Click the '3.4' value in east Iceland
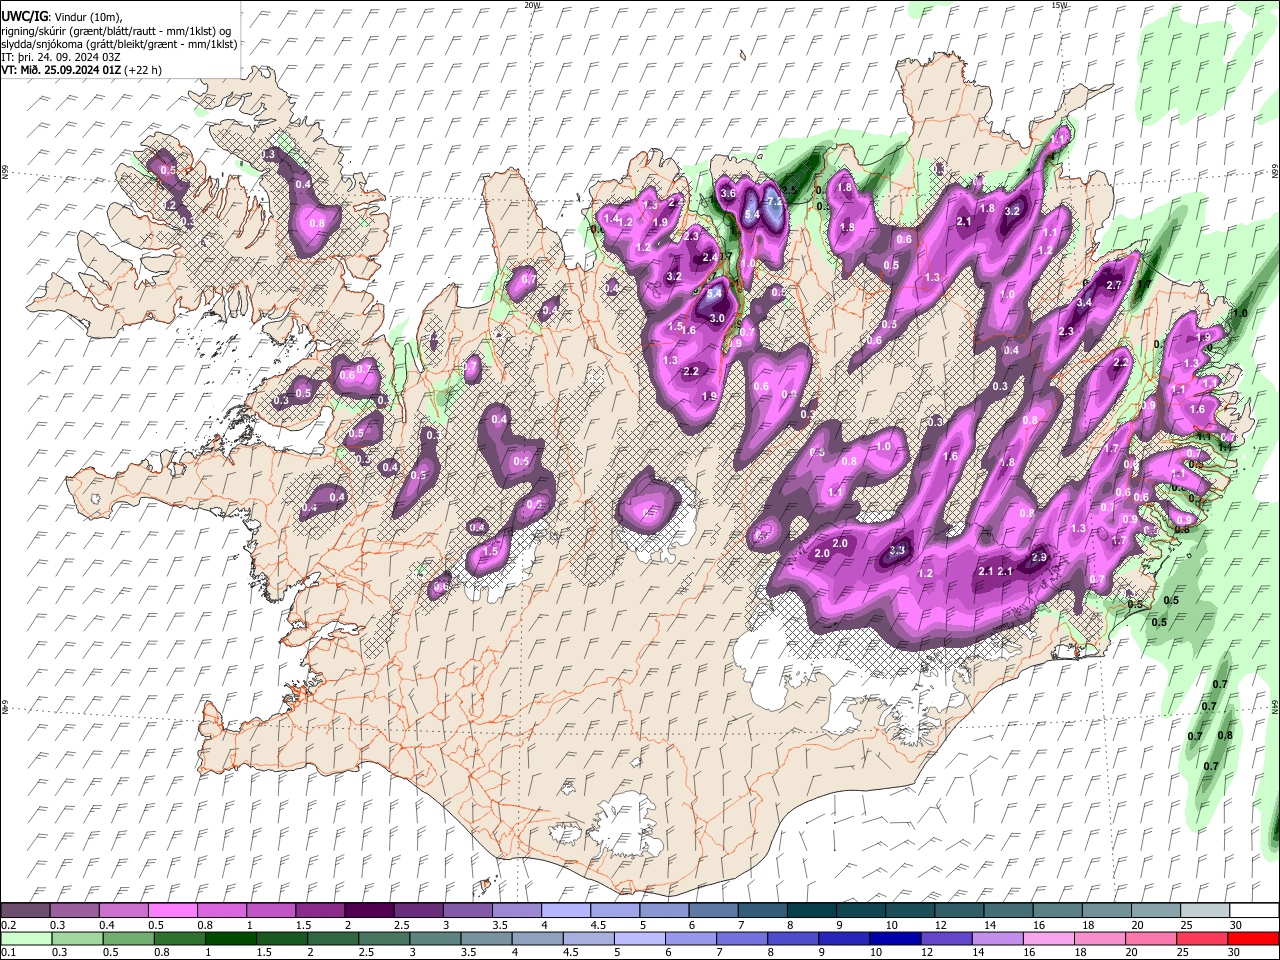The image size is (1280, 960). click(x=1084, y=302)
